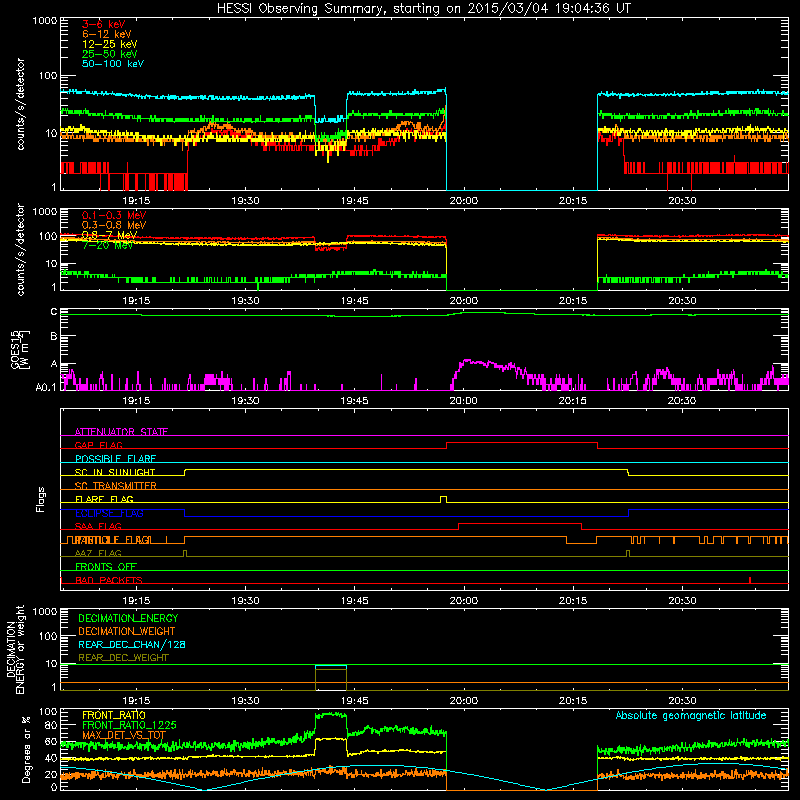Select the '12-25 keV' legend label
The width and height of the screenshot is (800, 800).
point(110,44)
